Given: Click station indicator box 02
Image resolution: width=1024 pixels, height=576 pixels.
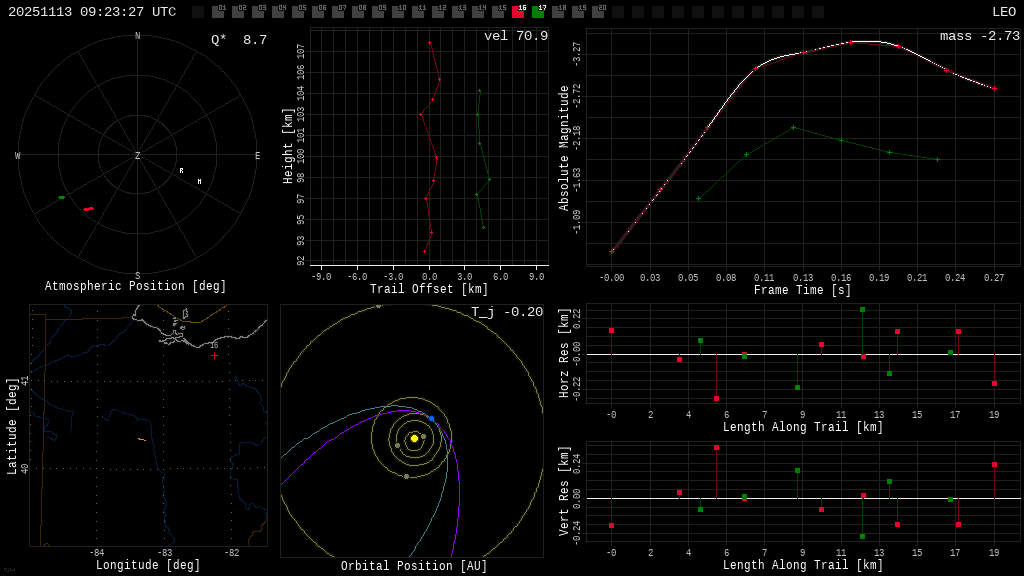Looking at the screenshot, I should (238, 12).
